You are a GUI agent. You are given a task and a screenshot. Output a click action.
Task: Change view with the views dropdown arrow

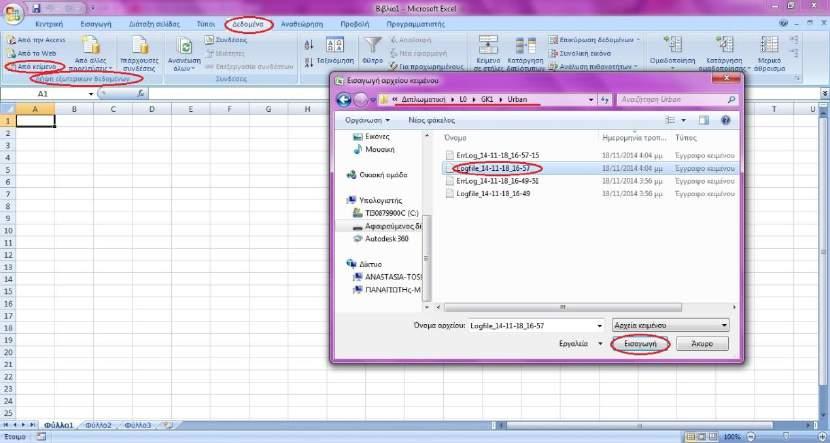click(x=683, y=121)
